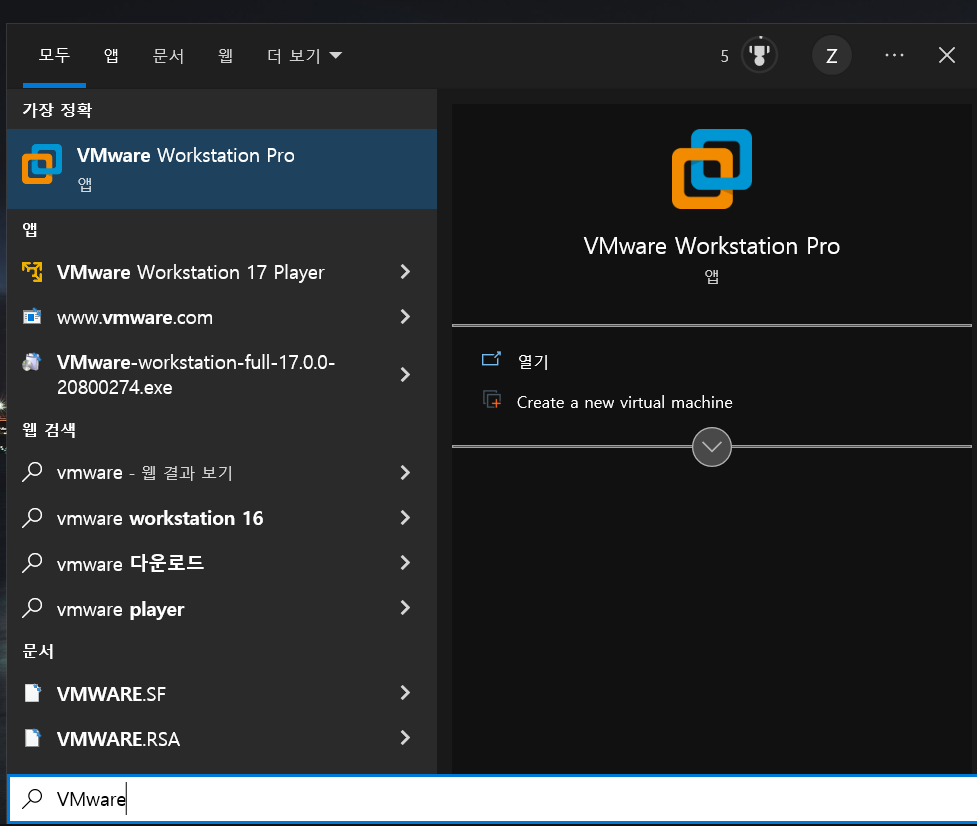This screenshot has width=977, height=826.
Task: Expand the 'vmware workstation 16' chevron
Action: (405, 517)
